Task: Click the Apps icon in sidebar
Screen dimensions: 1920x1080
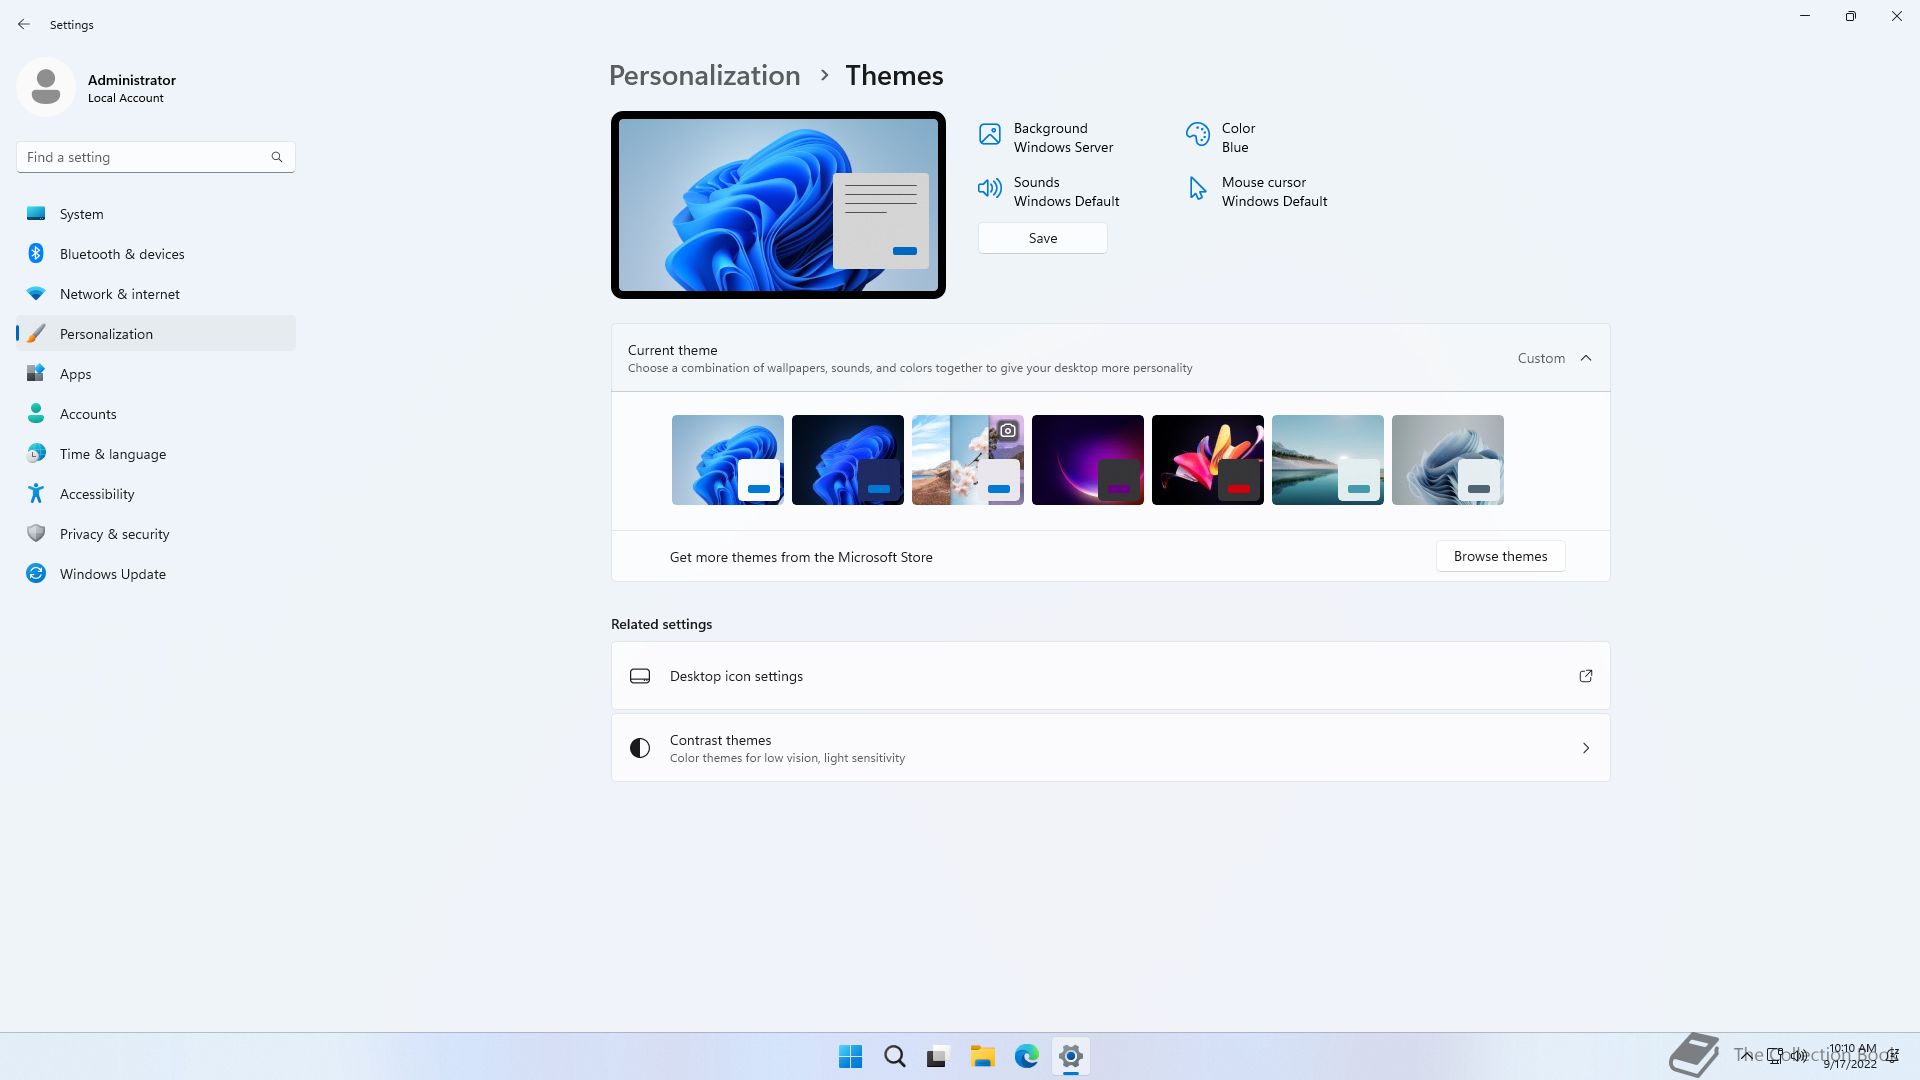Action: (36, 373)
